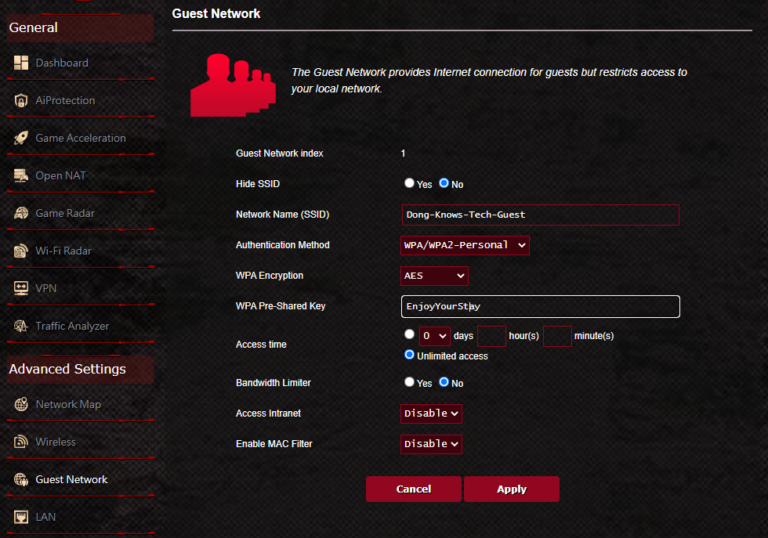
Task: Click the Network Name (SSID) field
Action: 539,215
